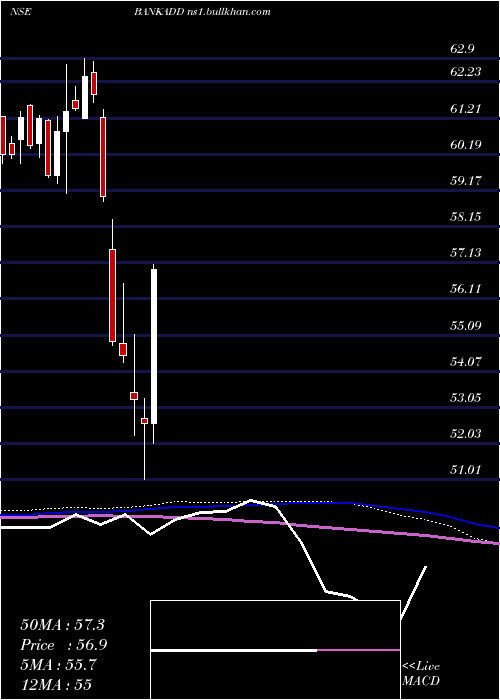Click the 12MA : 55 readout
Viewport: 500px width, 700px height.
pyautogui.click(x=56, y=685)
